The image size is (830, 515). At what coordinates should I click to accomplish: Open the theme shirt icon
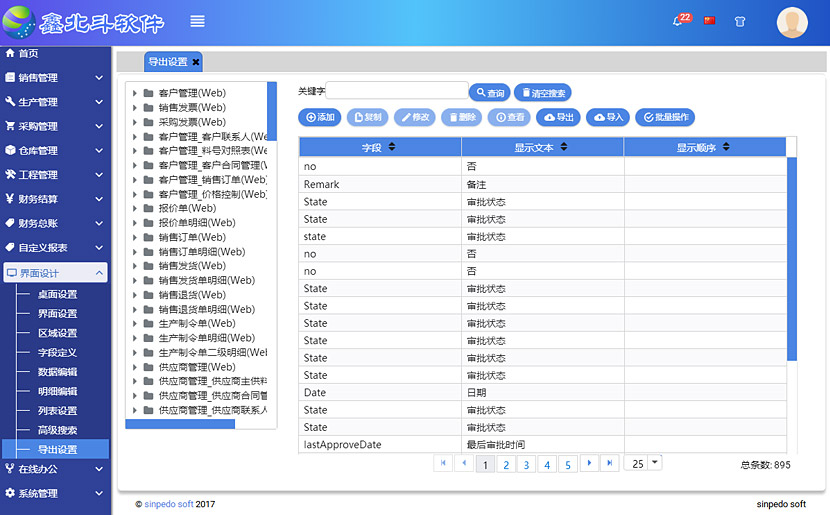click(740, 21)
